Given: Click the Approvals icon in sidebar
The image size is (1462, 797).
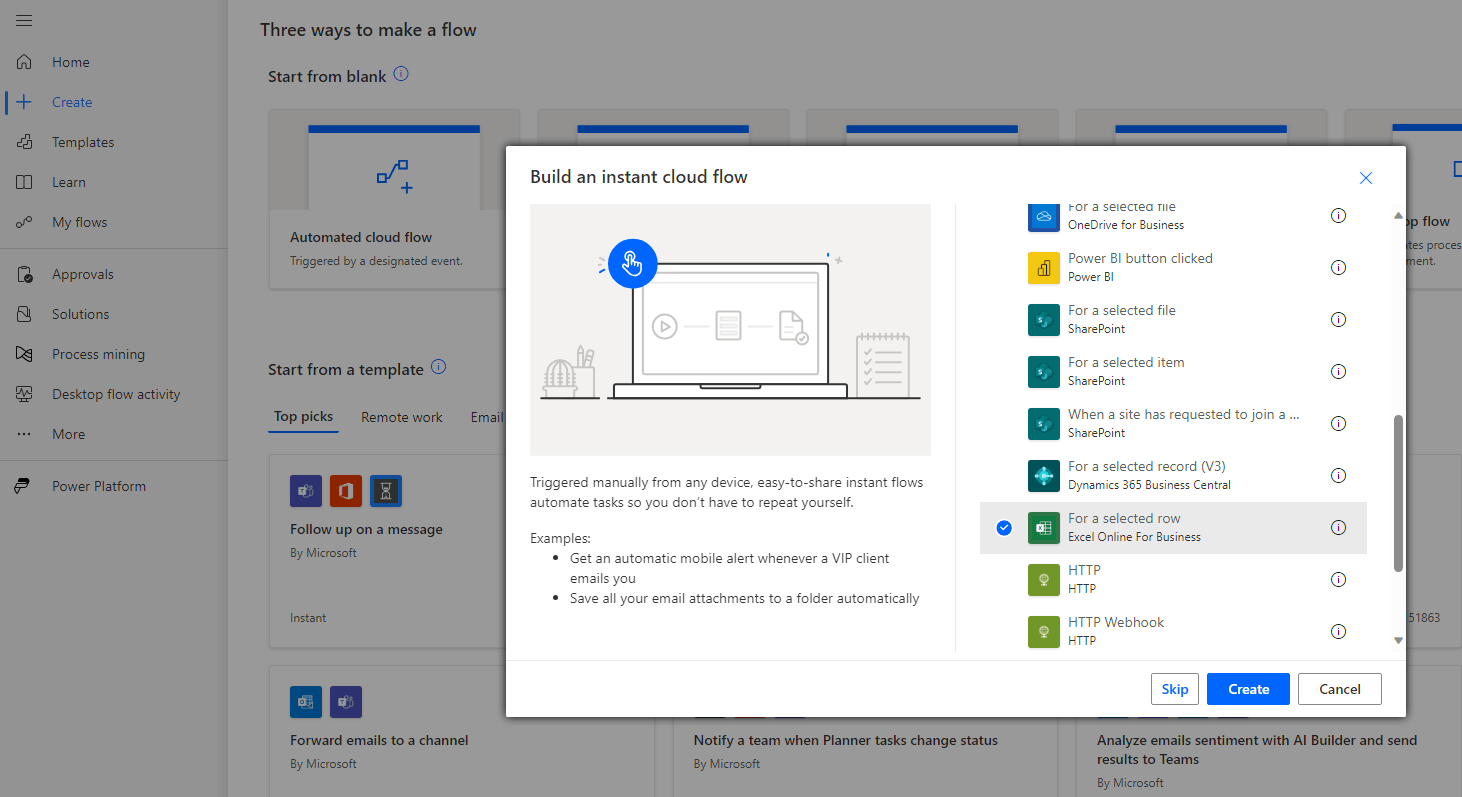Looking at the screenshot, I should click(x=25, y=274).
